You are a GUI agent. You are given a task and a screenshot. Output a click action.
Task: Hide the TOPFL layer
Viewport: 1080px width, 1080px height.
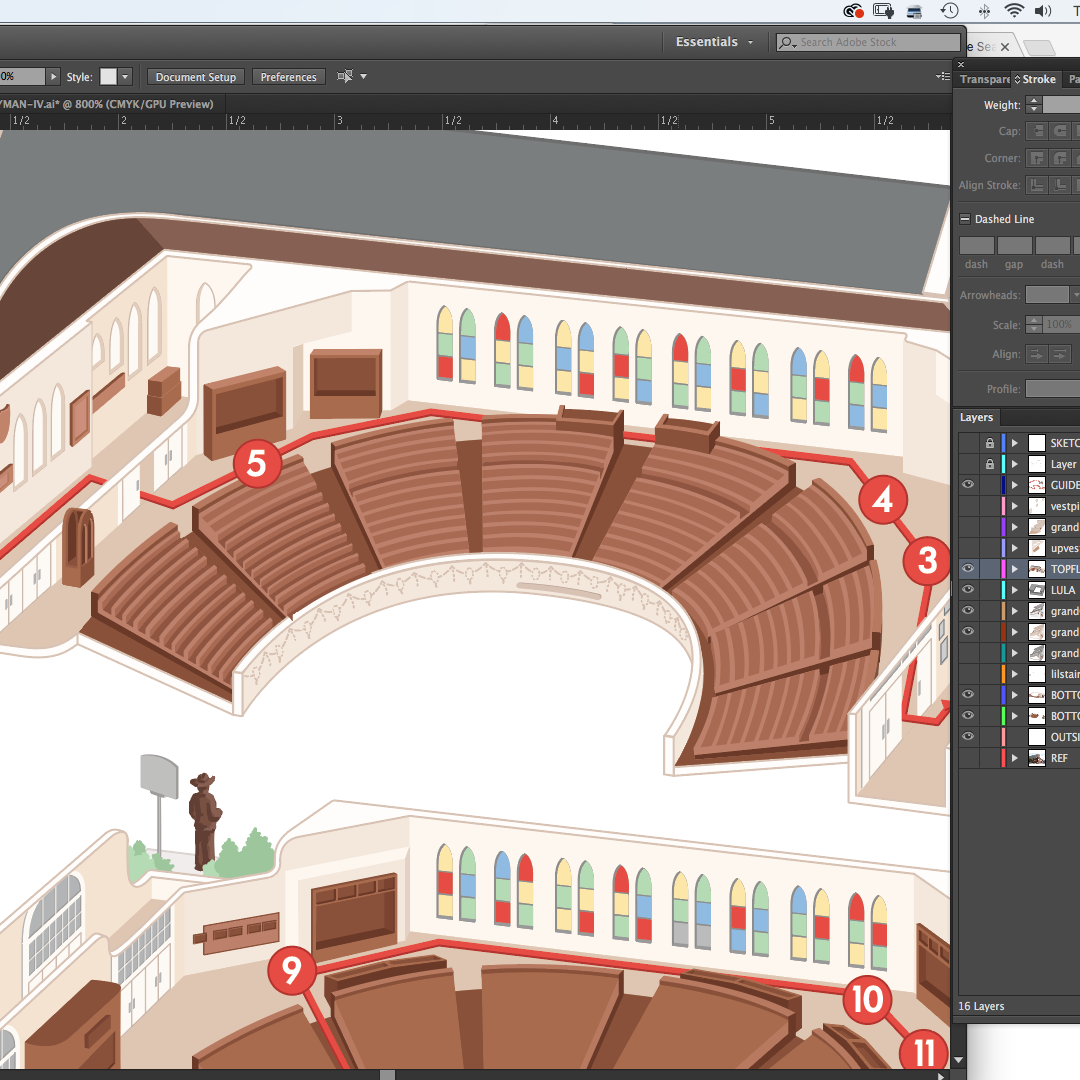click(968, 569)
